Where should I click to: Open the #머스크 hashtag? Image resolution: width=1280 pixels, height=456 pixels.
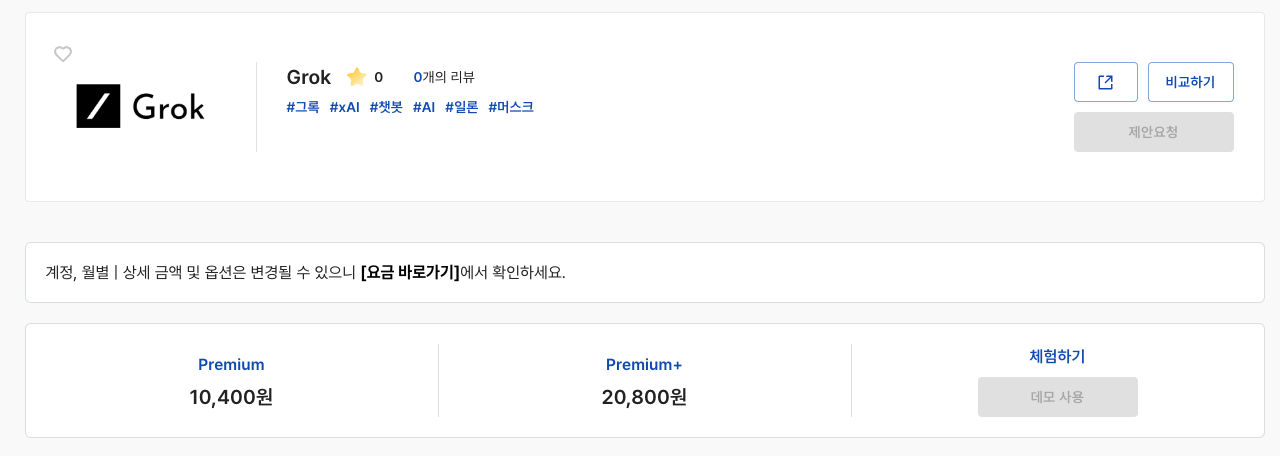[x=511, y=107]
